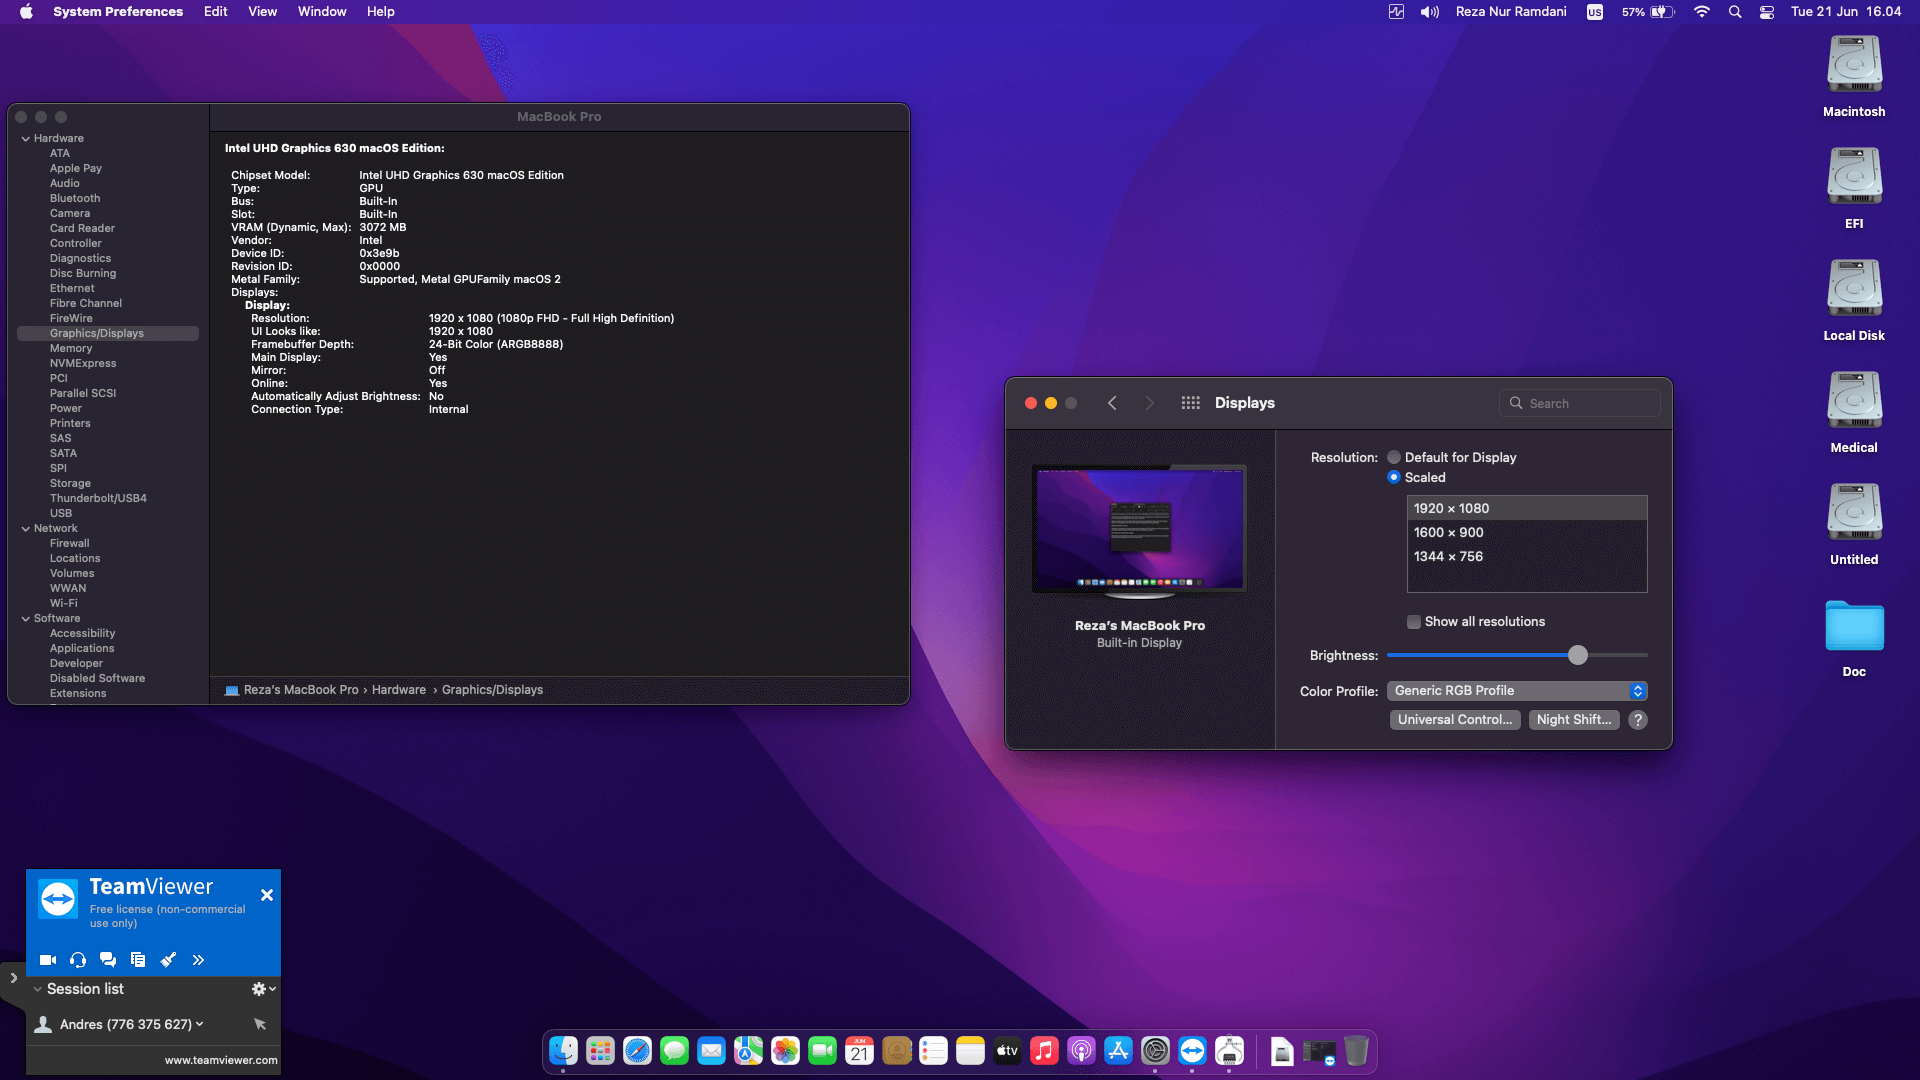This screenshot has height=1080, width=1920.
Task: Select Bluetooth in the hardware sidebar
Action: (x=75, y=199)
